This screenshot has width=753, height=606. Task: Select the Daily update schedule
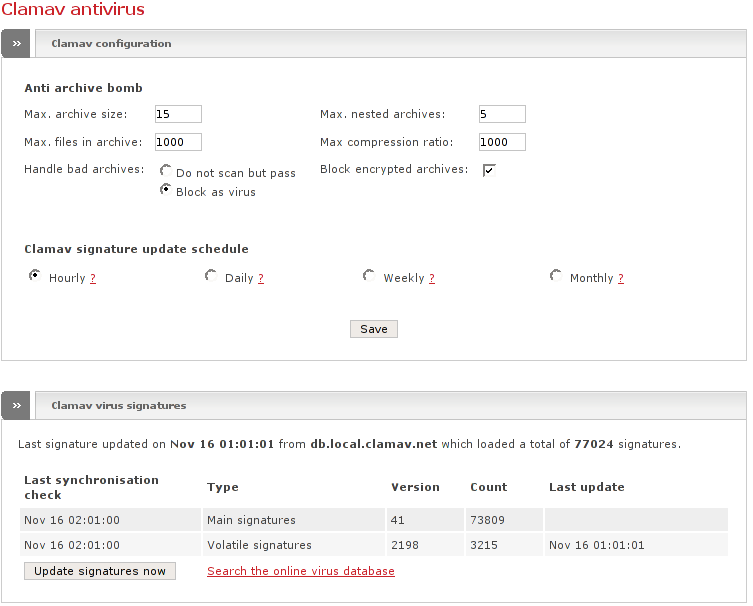(x=211, y=275)
